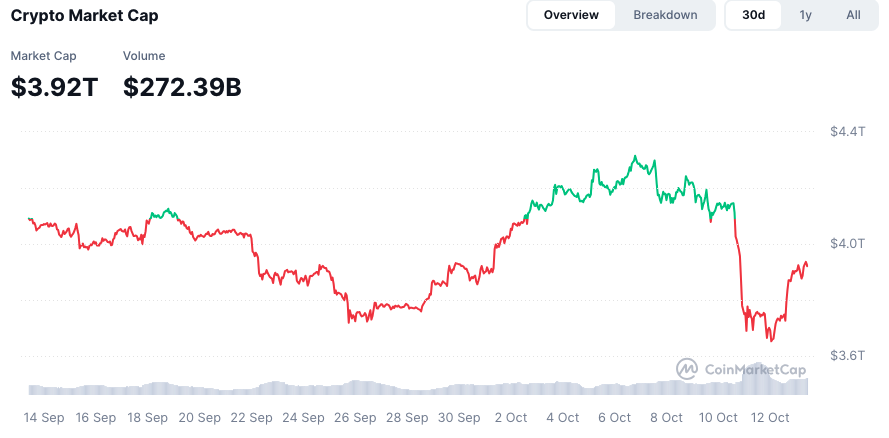This screenshot has height=438, width=889.
Task: Select the $3.92T market cap value
Action: point(54,88)
